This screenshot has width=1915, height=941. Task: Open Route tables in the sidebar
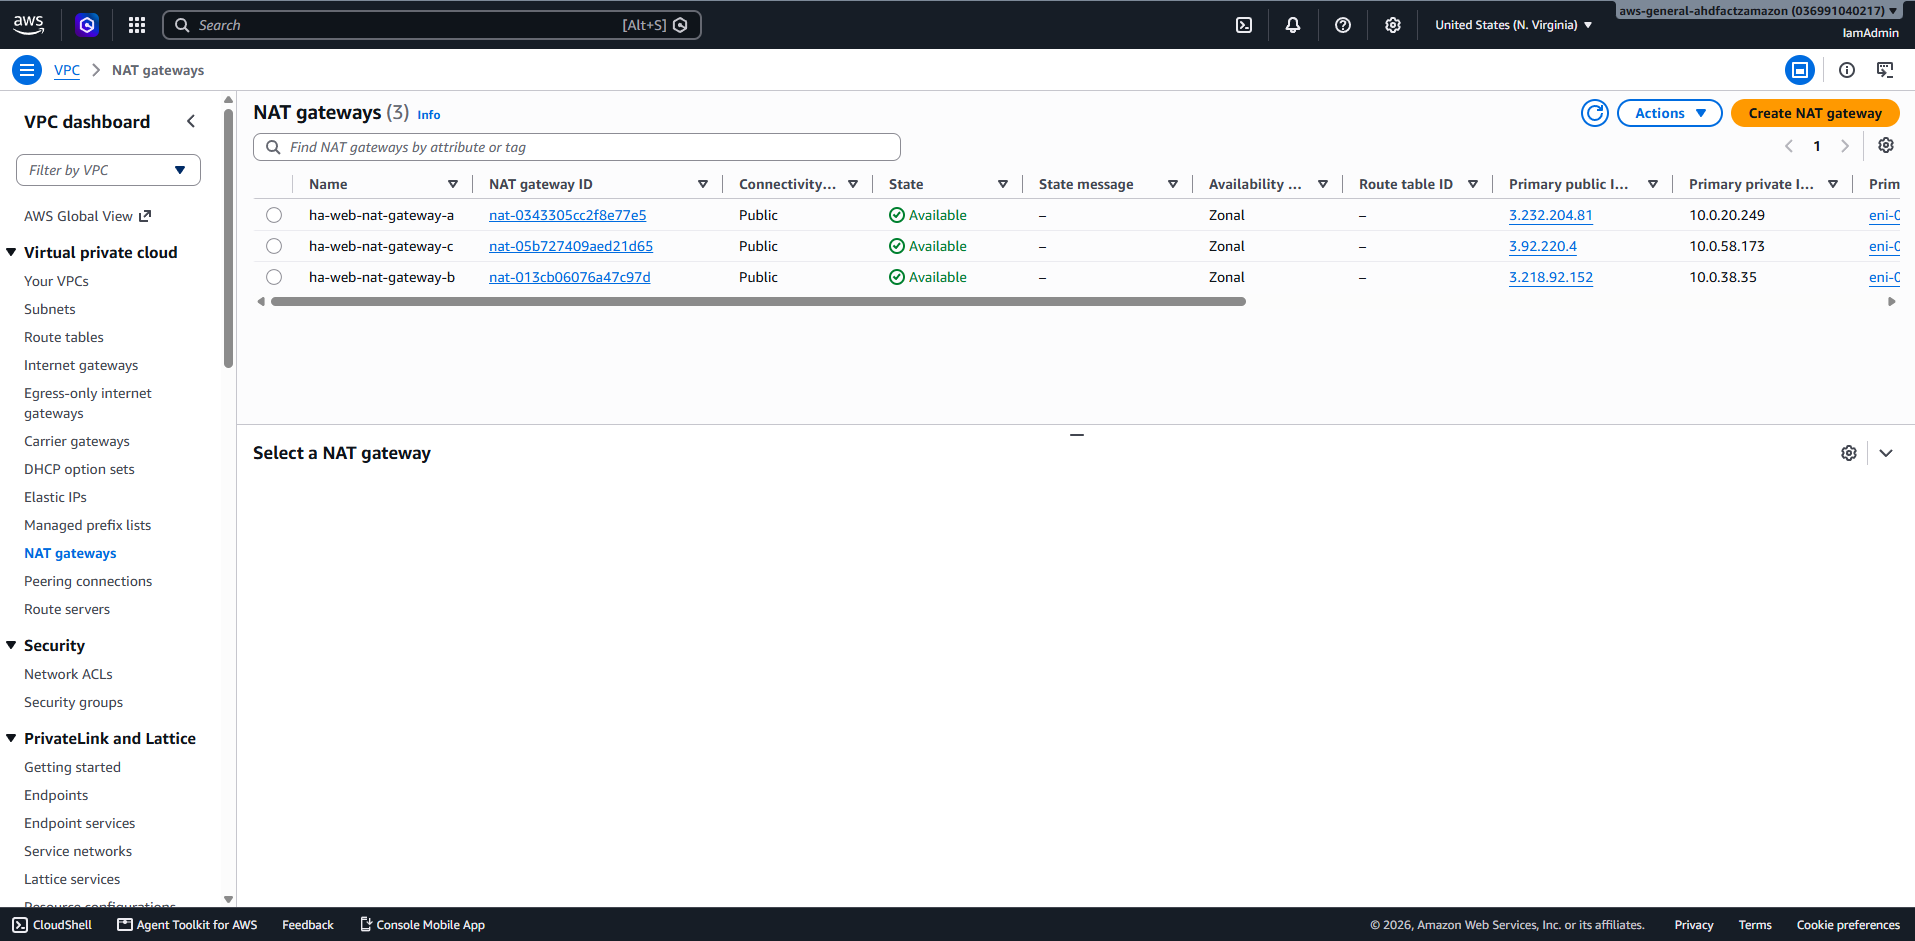(x=64, y=337)
